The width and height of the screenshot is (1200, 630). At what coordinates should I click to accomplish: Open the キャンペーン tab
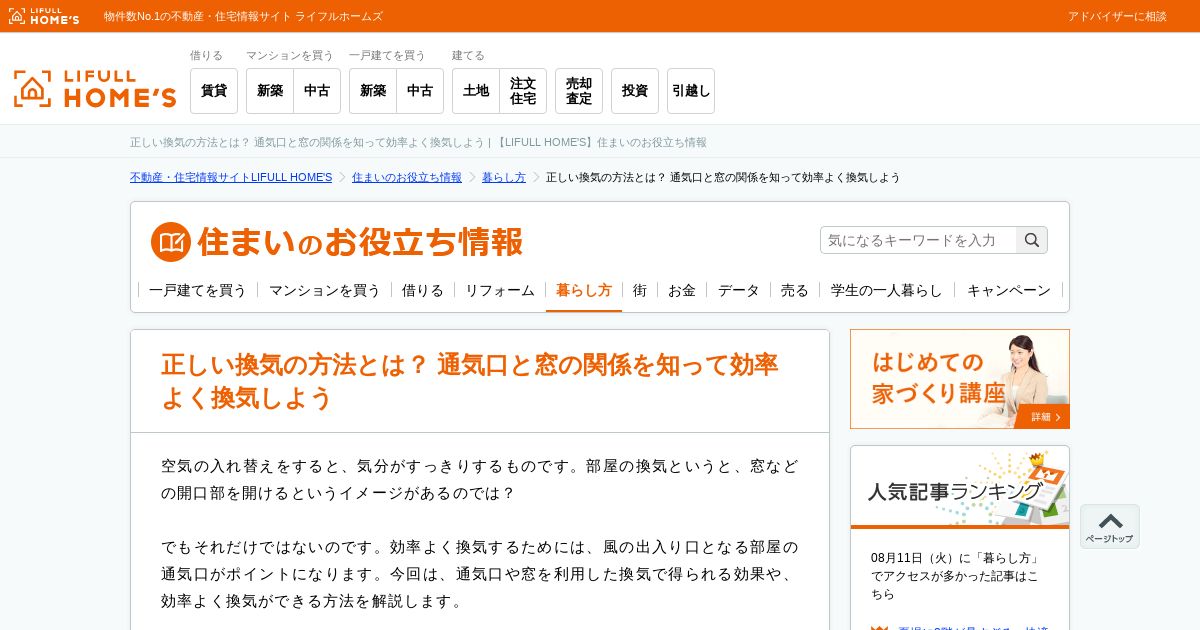point(1009,290)
